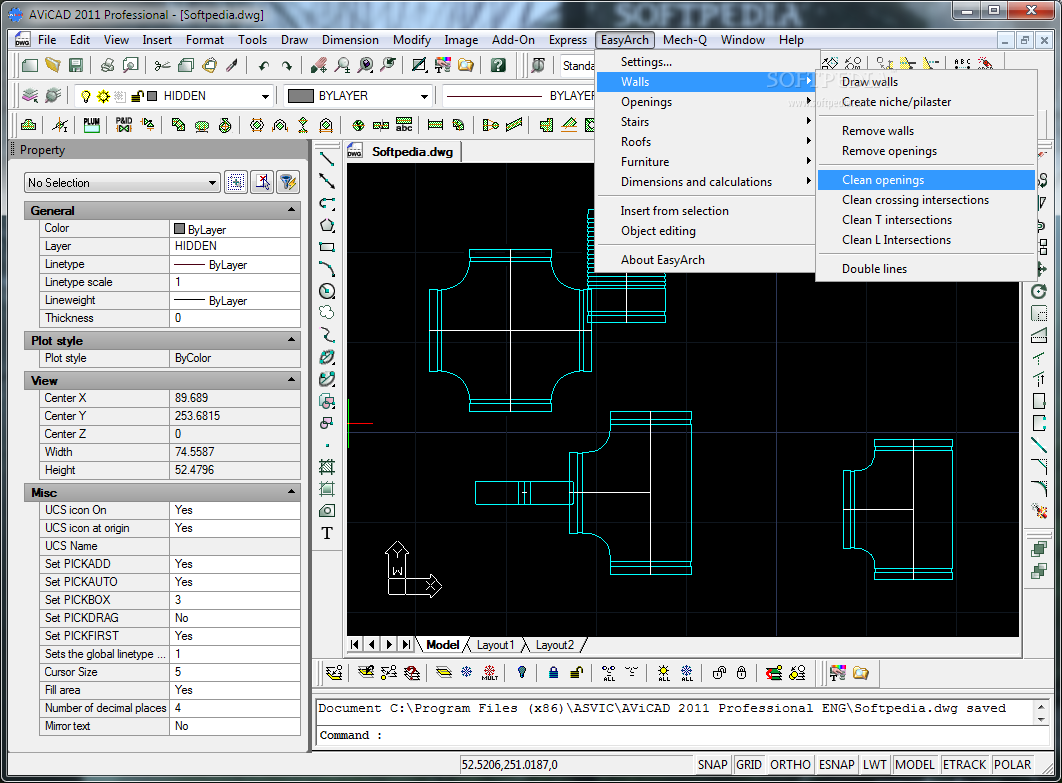Collapse the View property section
The image size is (1062, 783).
pyautogui.click(x=291, y=380)
